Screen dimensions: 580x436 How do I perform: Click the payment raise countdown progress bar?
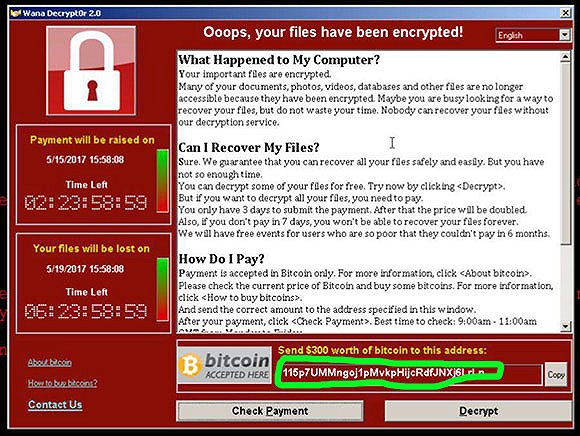point(162,181)
